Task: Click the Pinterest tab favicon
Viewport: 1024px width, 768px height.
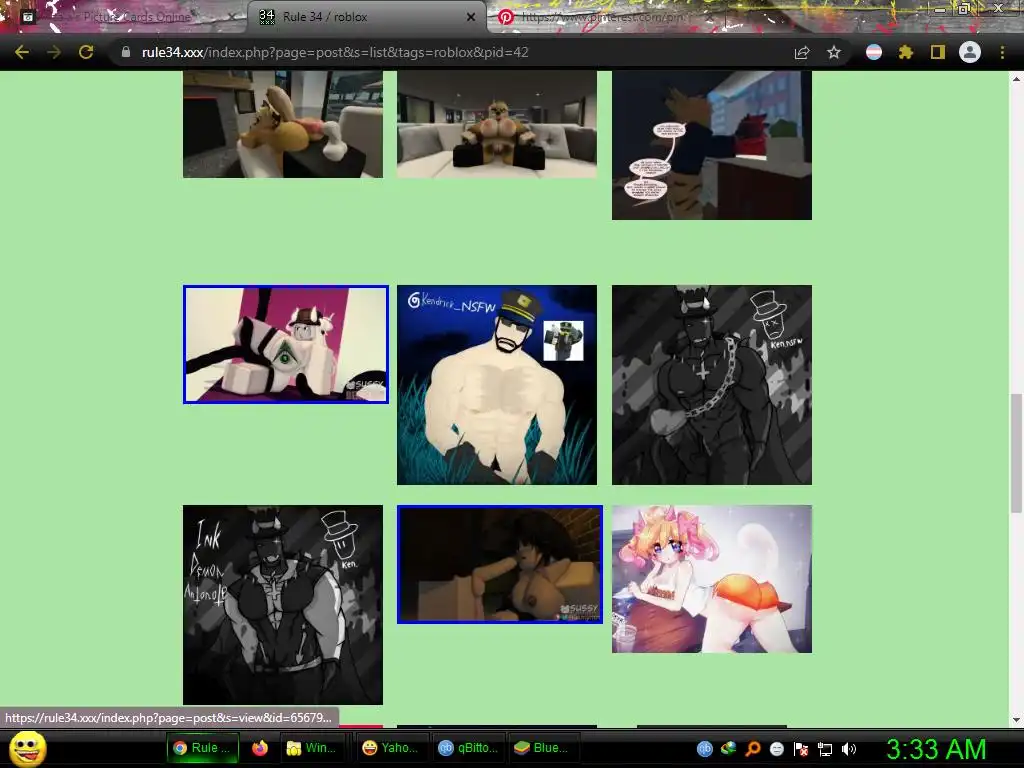Action: [505, 17]
